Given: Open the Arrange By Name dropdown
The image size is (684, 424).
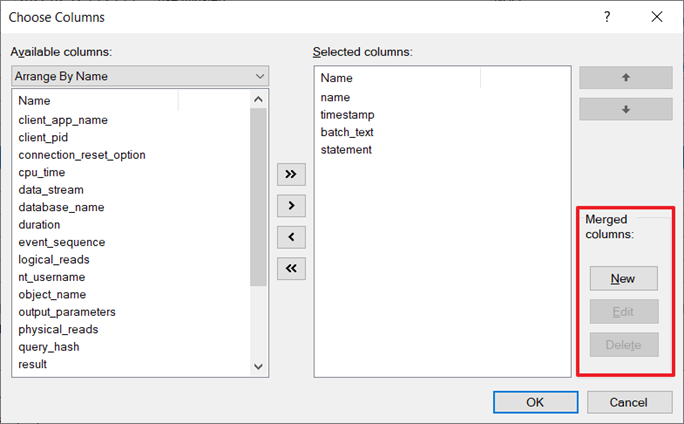Looking at the screenshot, I should 140,76.
